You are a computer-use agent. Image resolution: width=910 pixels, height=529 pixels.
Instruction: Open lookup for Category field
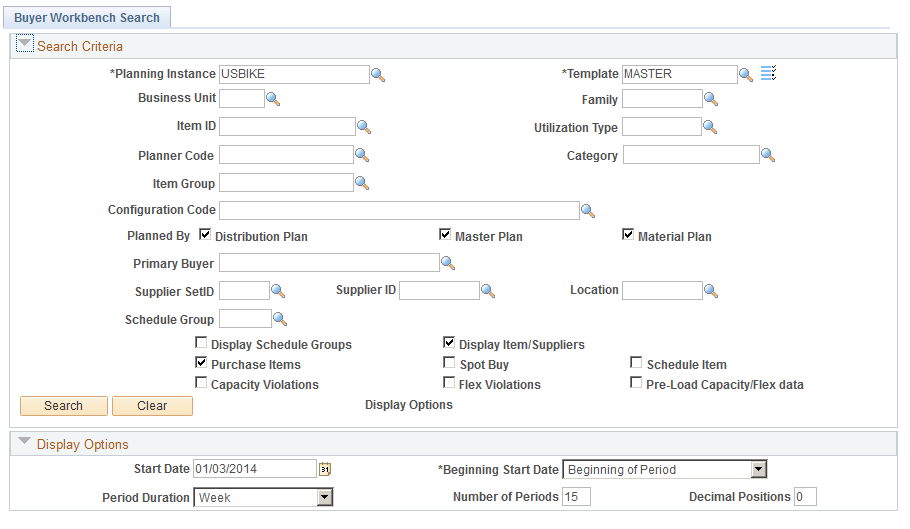(x=768, y=155)
